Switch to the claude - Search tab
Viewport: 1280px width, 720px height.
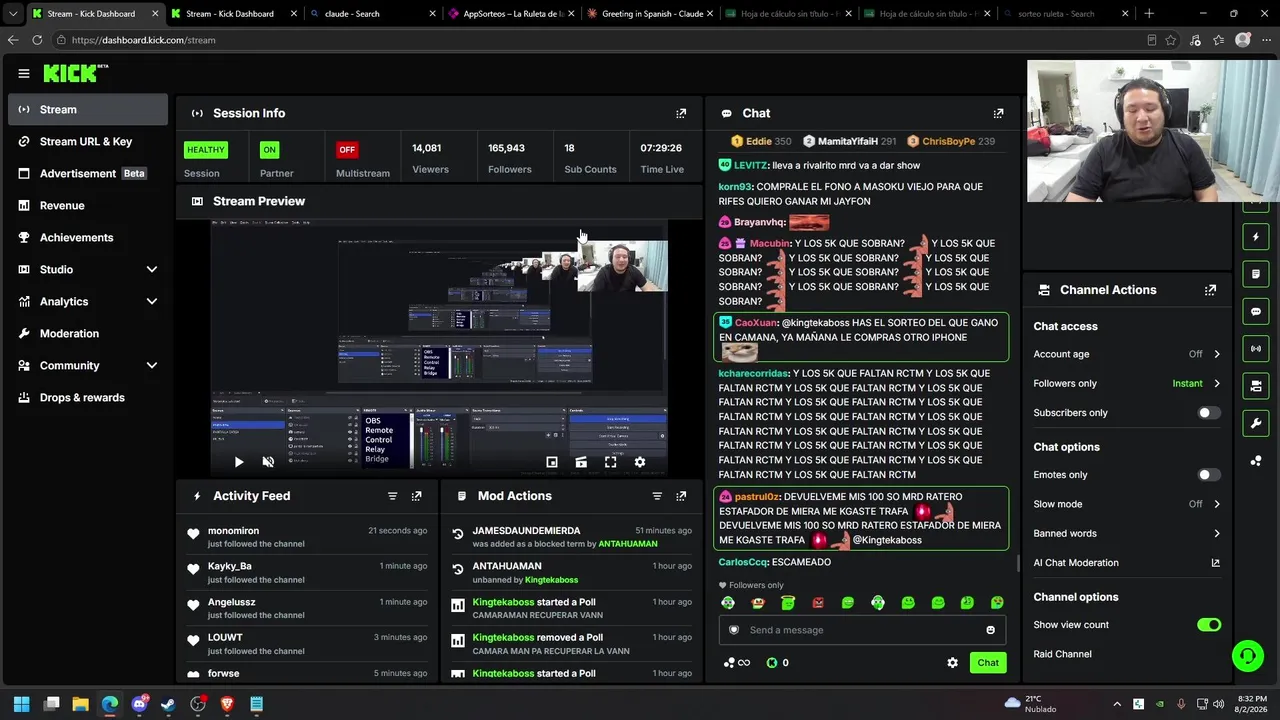[x=373, y=14]
